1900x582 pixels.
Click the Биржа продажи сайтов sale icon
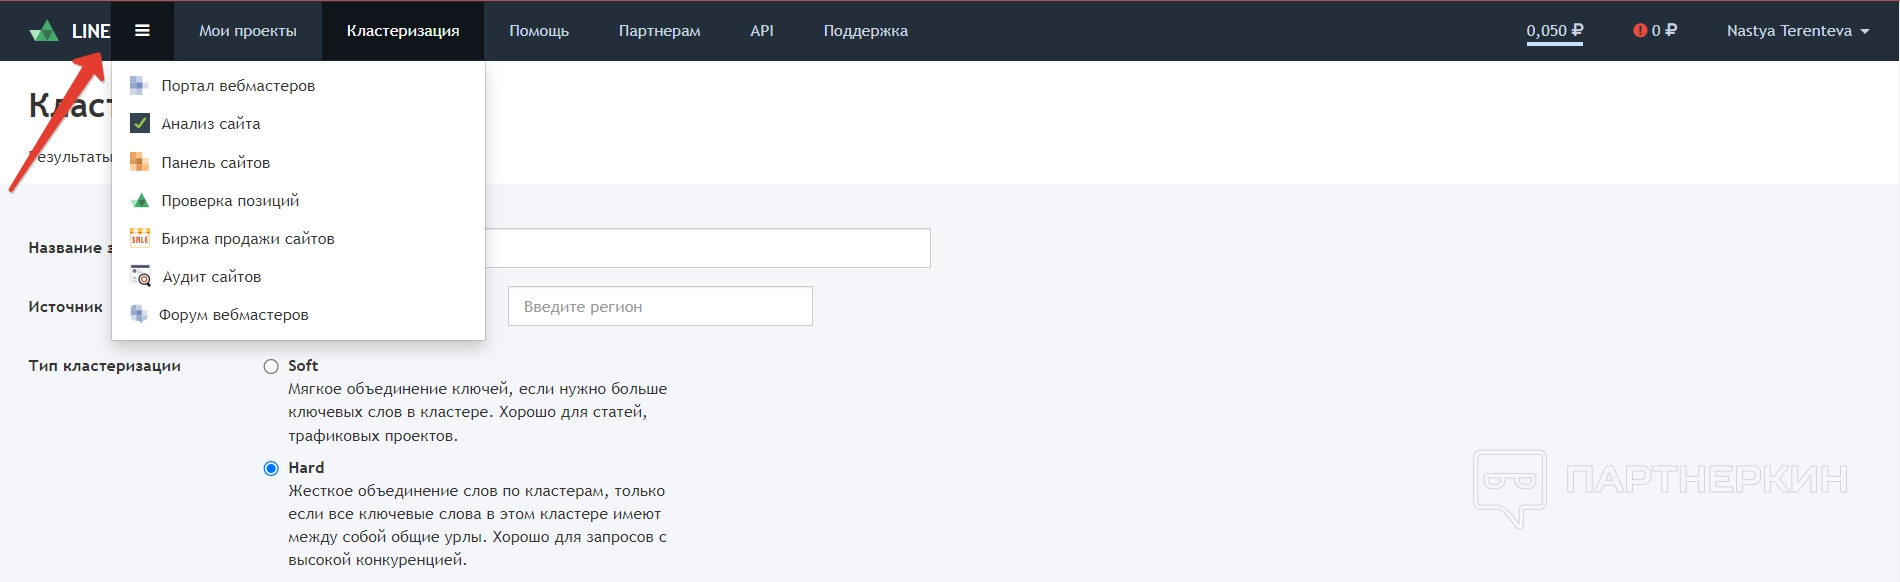point(140,239)
